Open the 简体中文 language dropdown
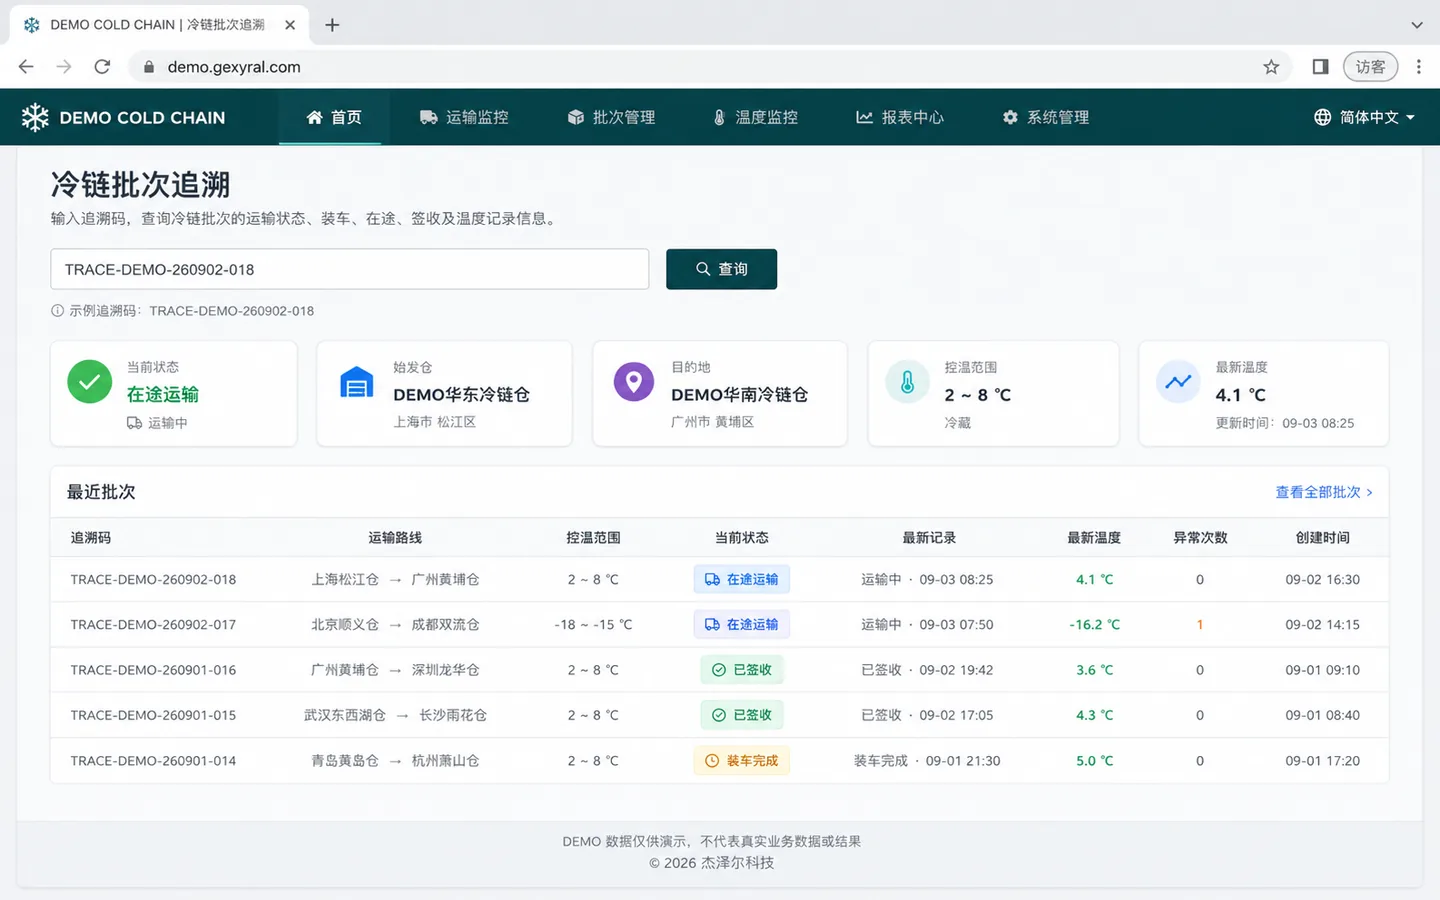Viewport: 1440px width, 900px height. click(1365, 117)
